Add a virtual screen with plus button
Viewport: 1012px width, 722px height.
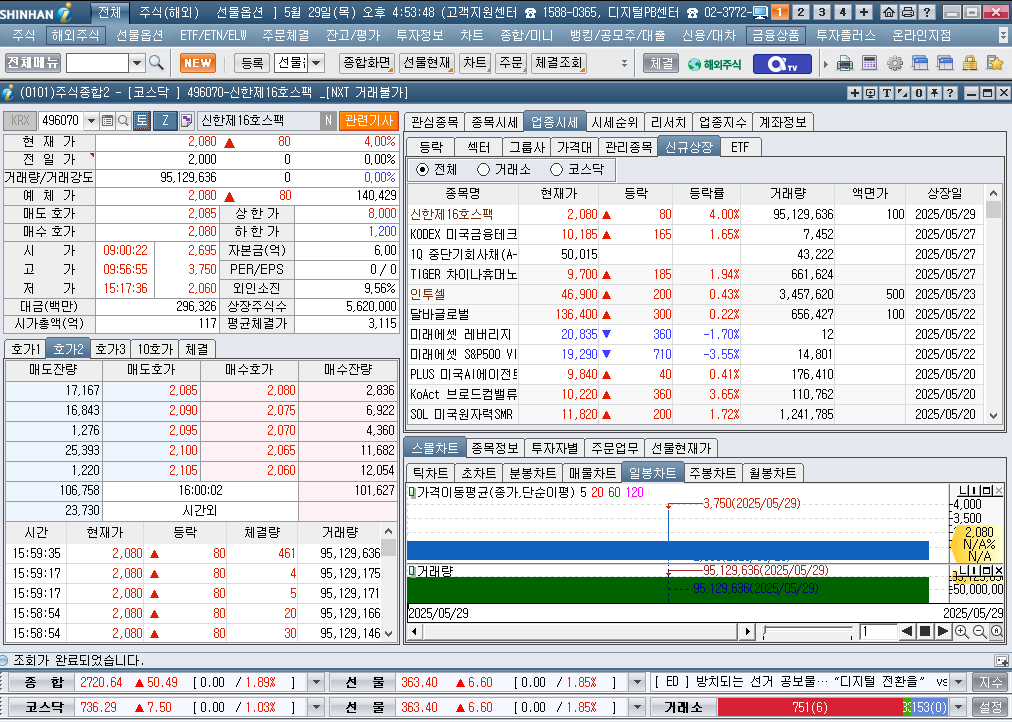tap(864, 12)
